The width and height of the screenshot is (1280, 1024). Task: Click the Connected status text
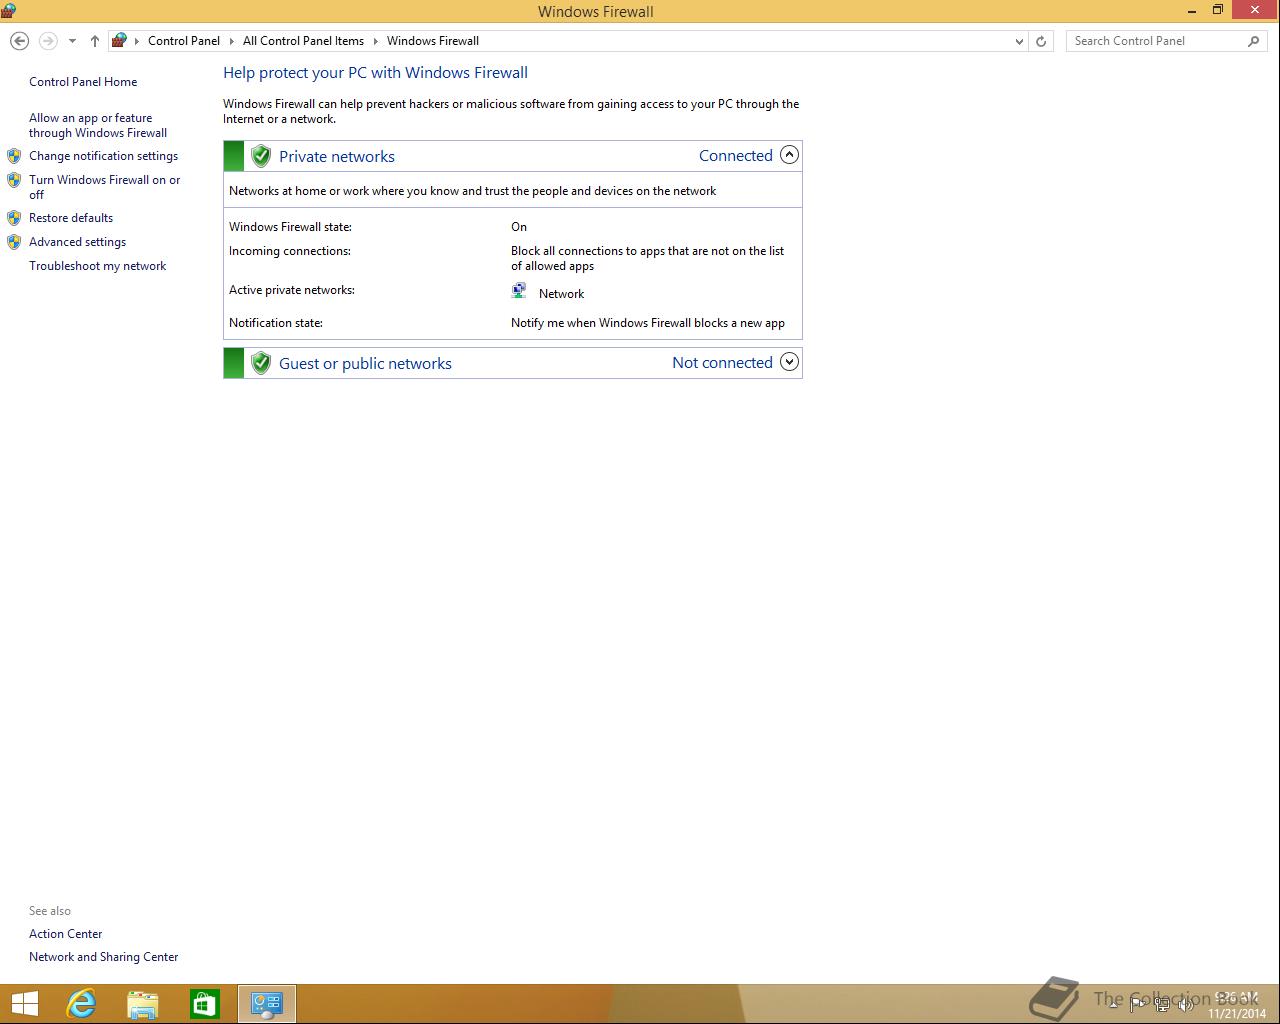click(x=736, y=155)
